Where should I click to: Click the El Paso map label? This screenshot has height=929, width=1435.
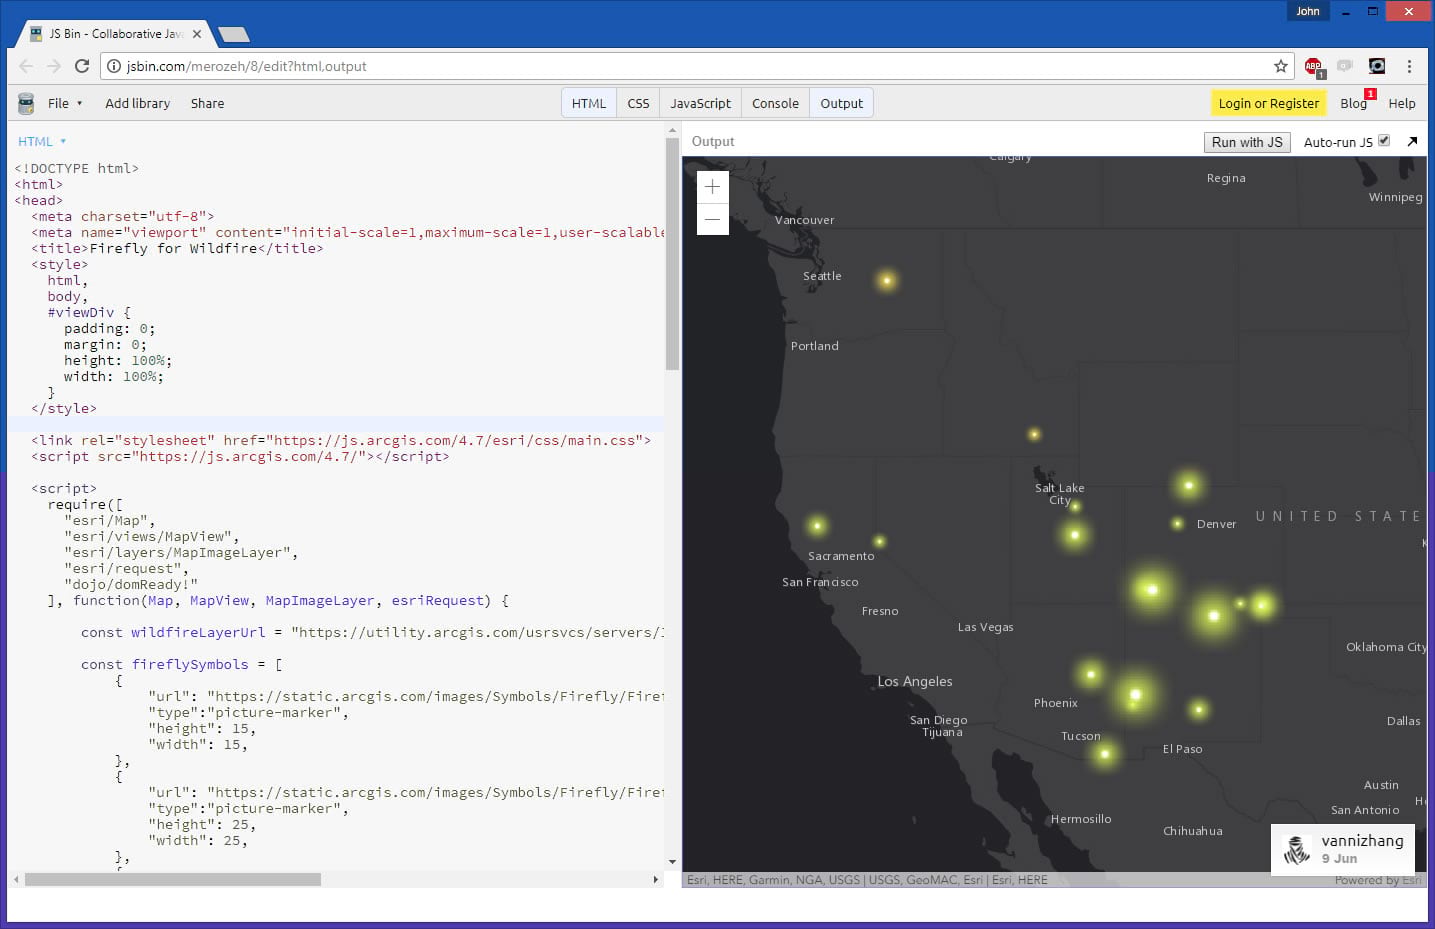pyautogui.click(x=1182, y=749)
